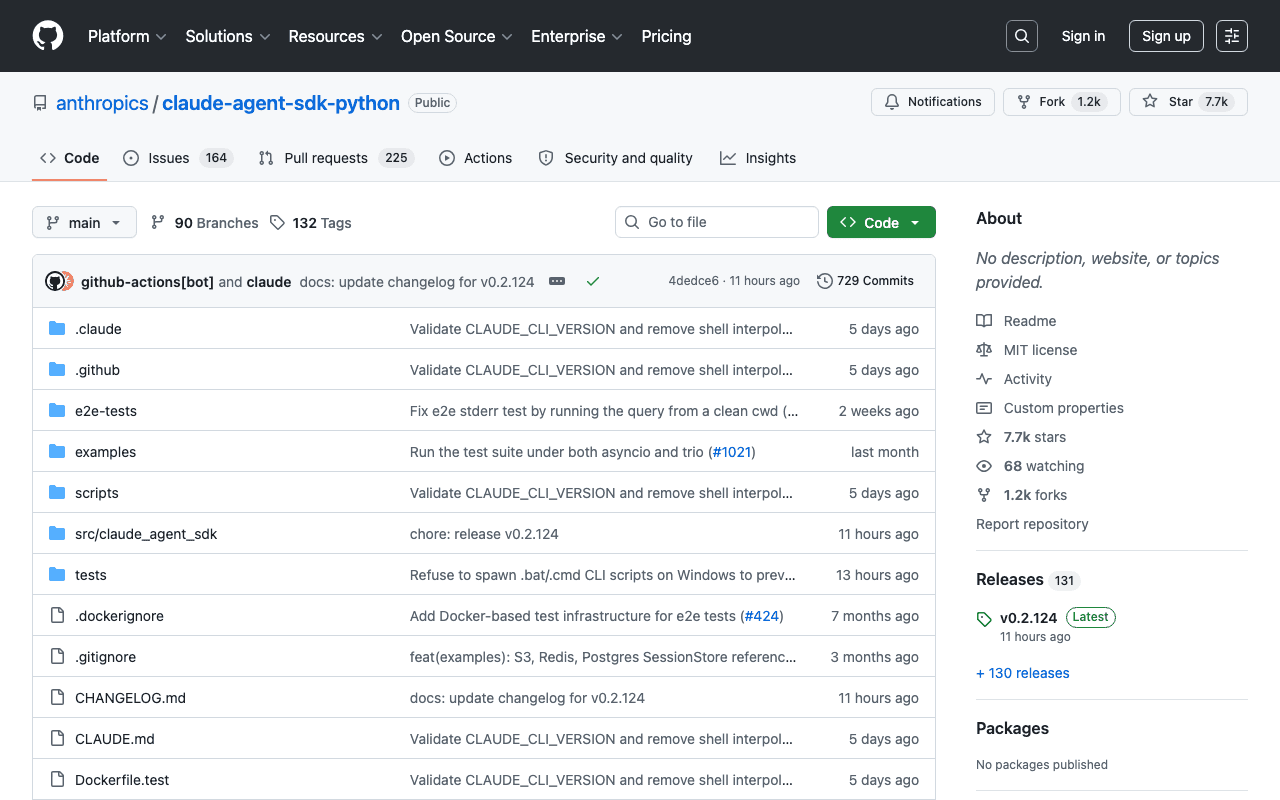Viewport: 1280px width, 800px height.
Task: Expand the Open Source menu
Action: pos(457,36)
